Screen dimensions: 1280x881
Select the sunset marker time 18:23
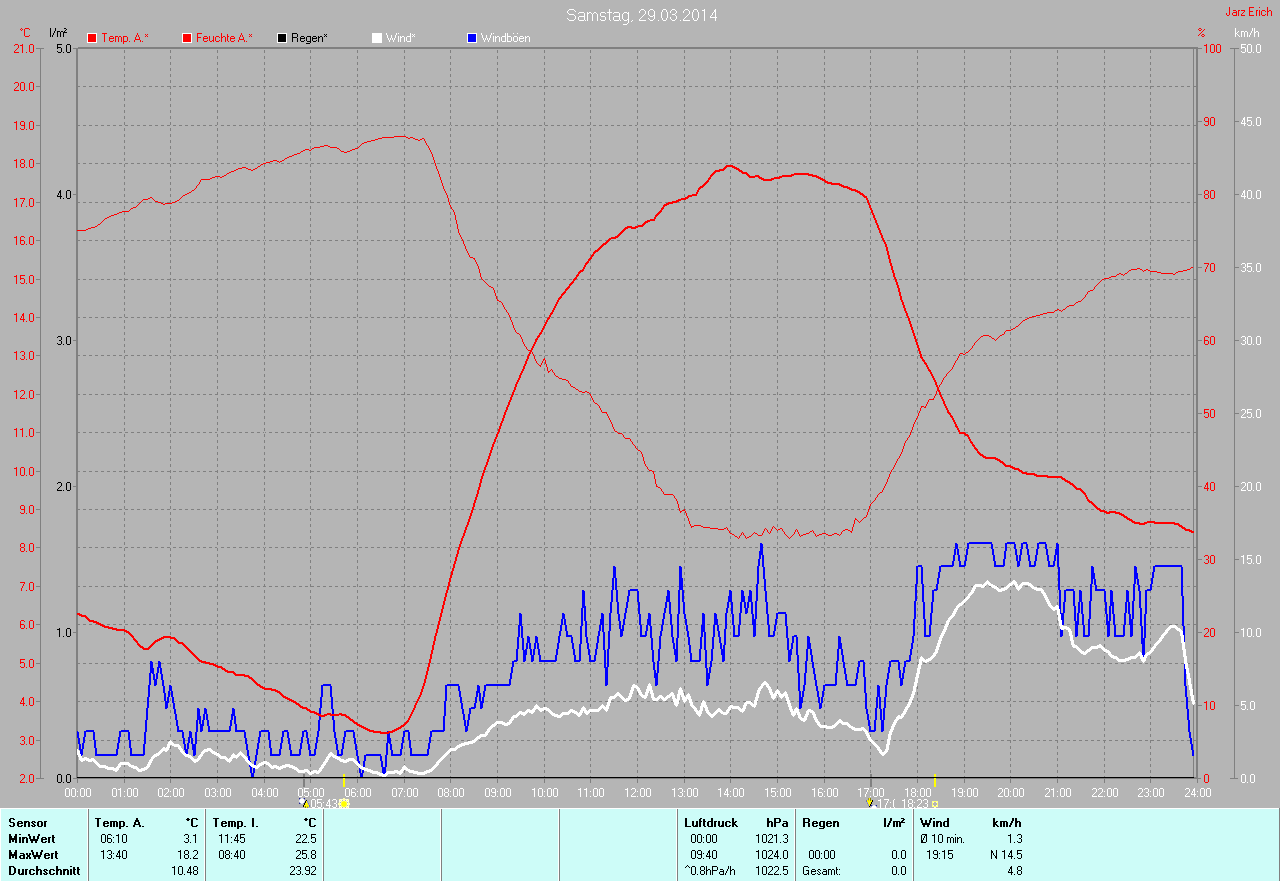pos(914,803)
